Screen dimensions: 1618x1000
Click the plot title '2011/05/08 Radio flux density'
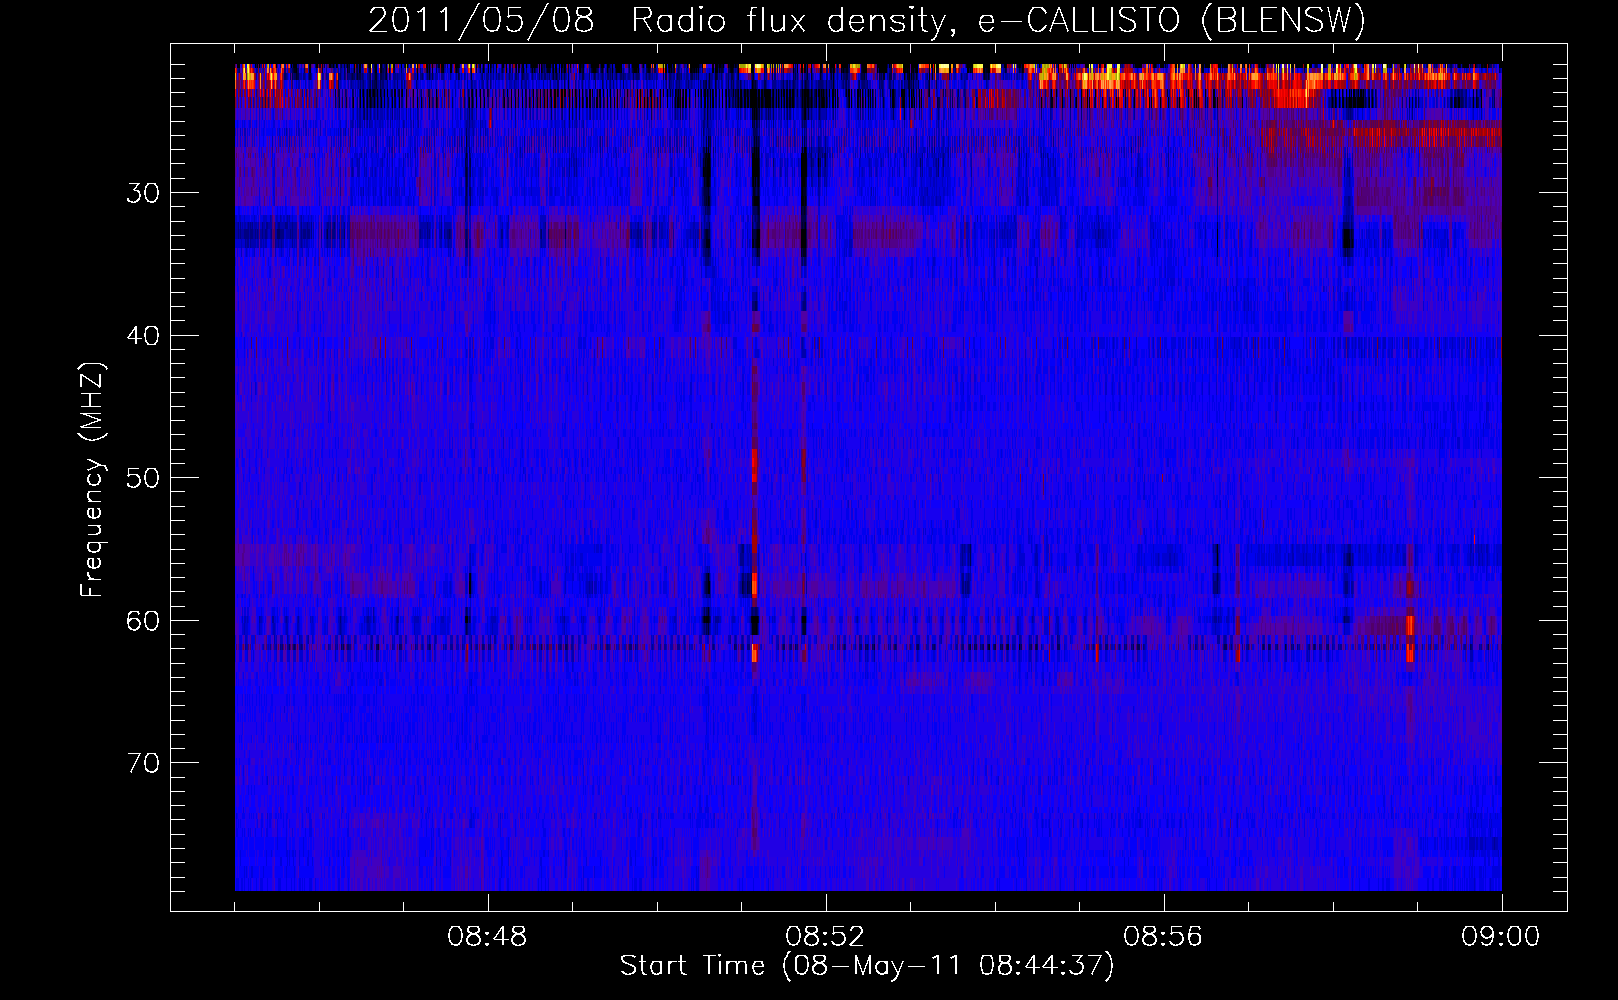(x=867, y=20)
